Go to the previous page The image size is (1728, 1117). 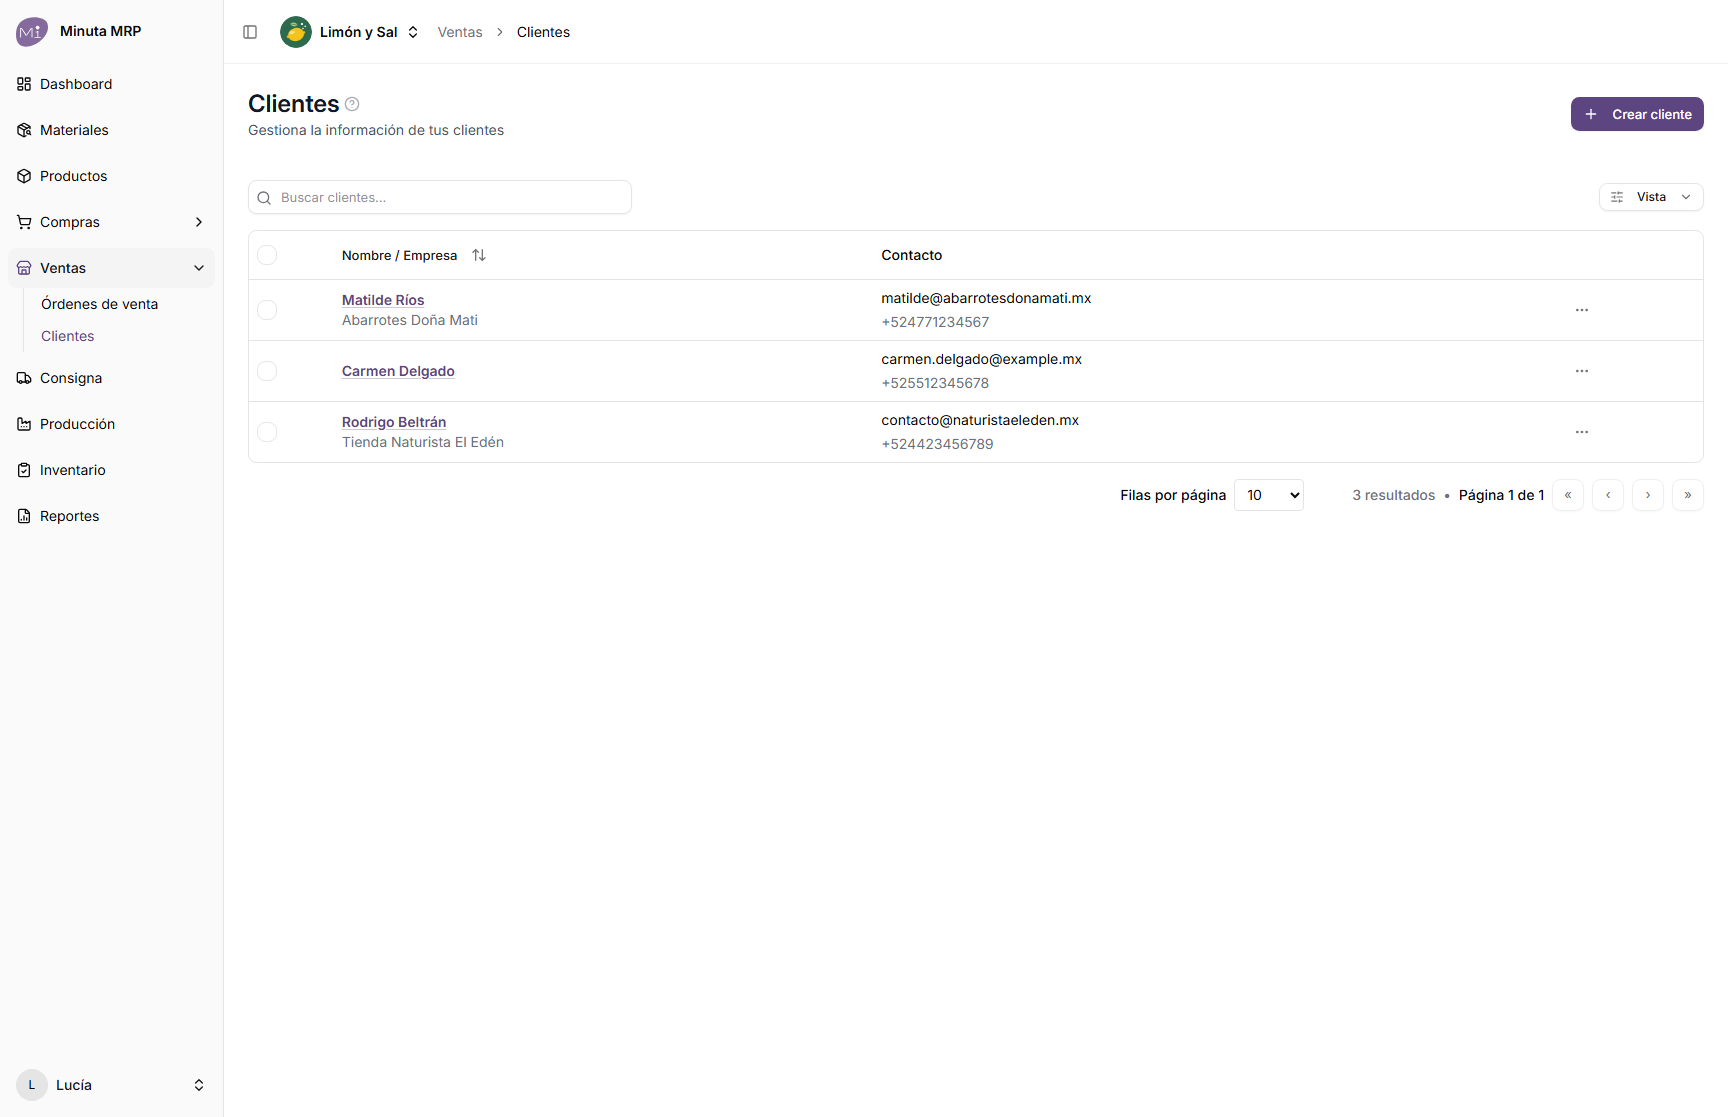click(x=1608, y=495)
